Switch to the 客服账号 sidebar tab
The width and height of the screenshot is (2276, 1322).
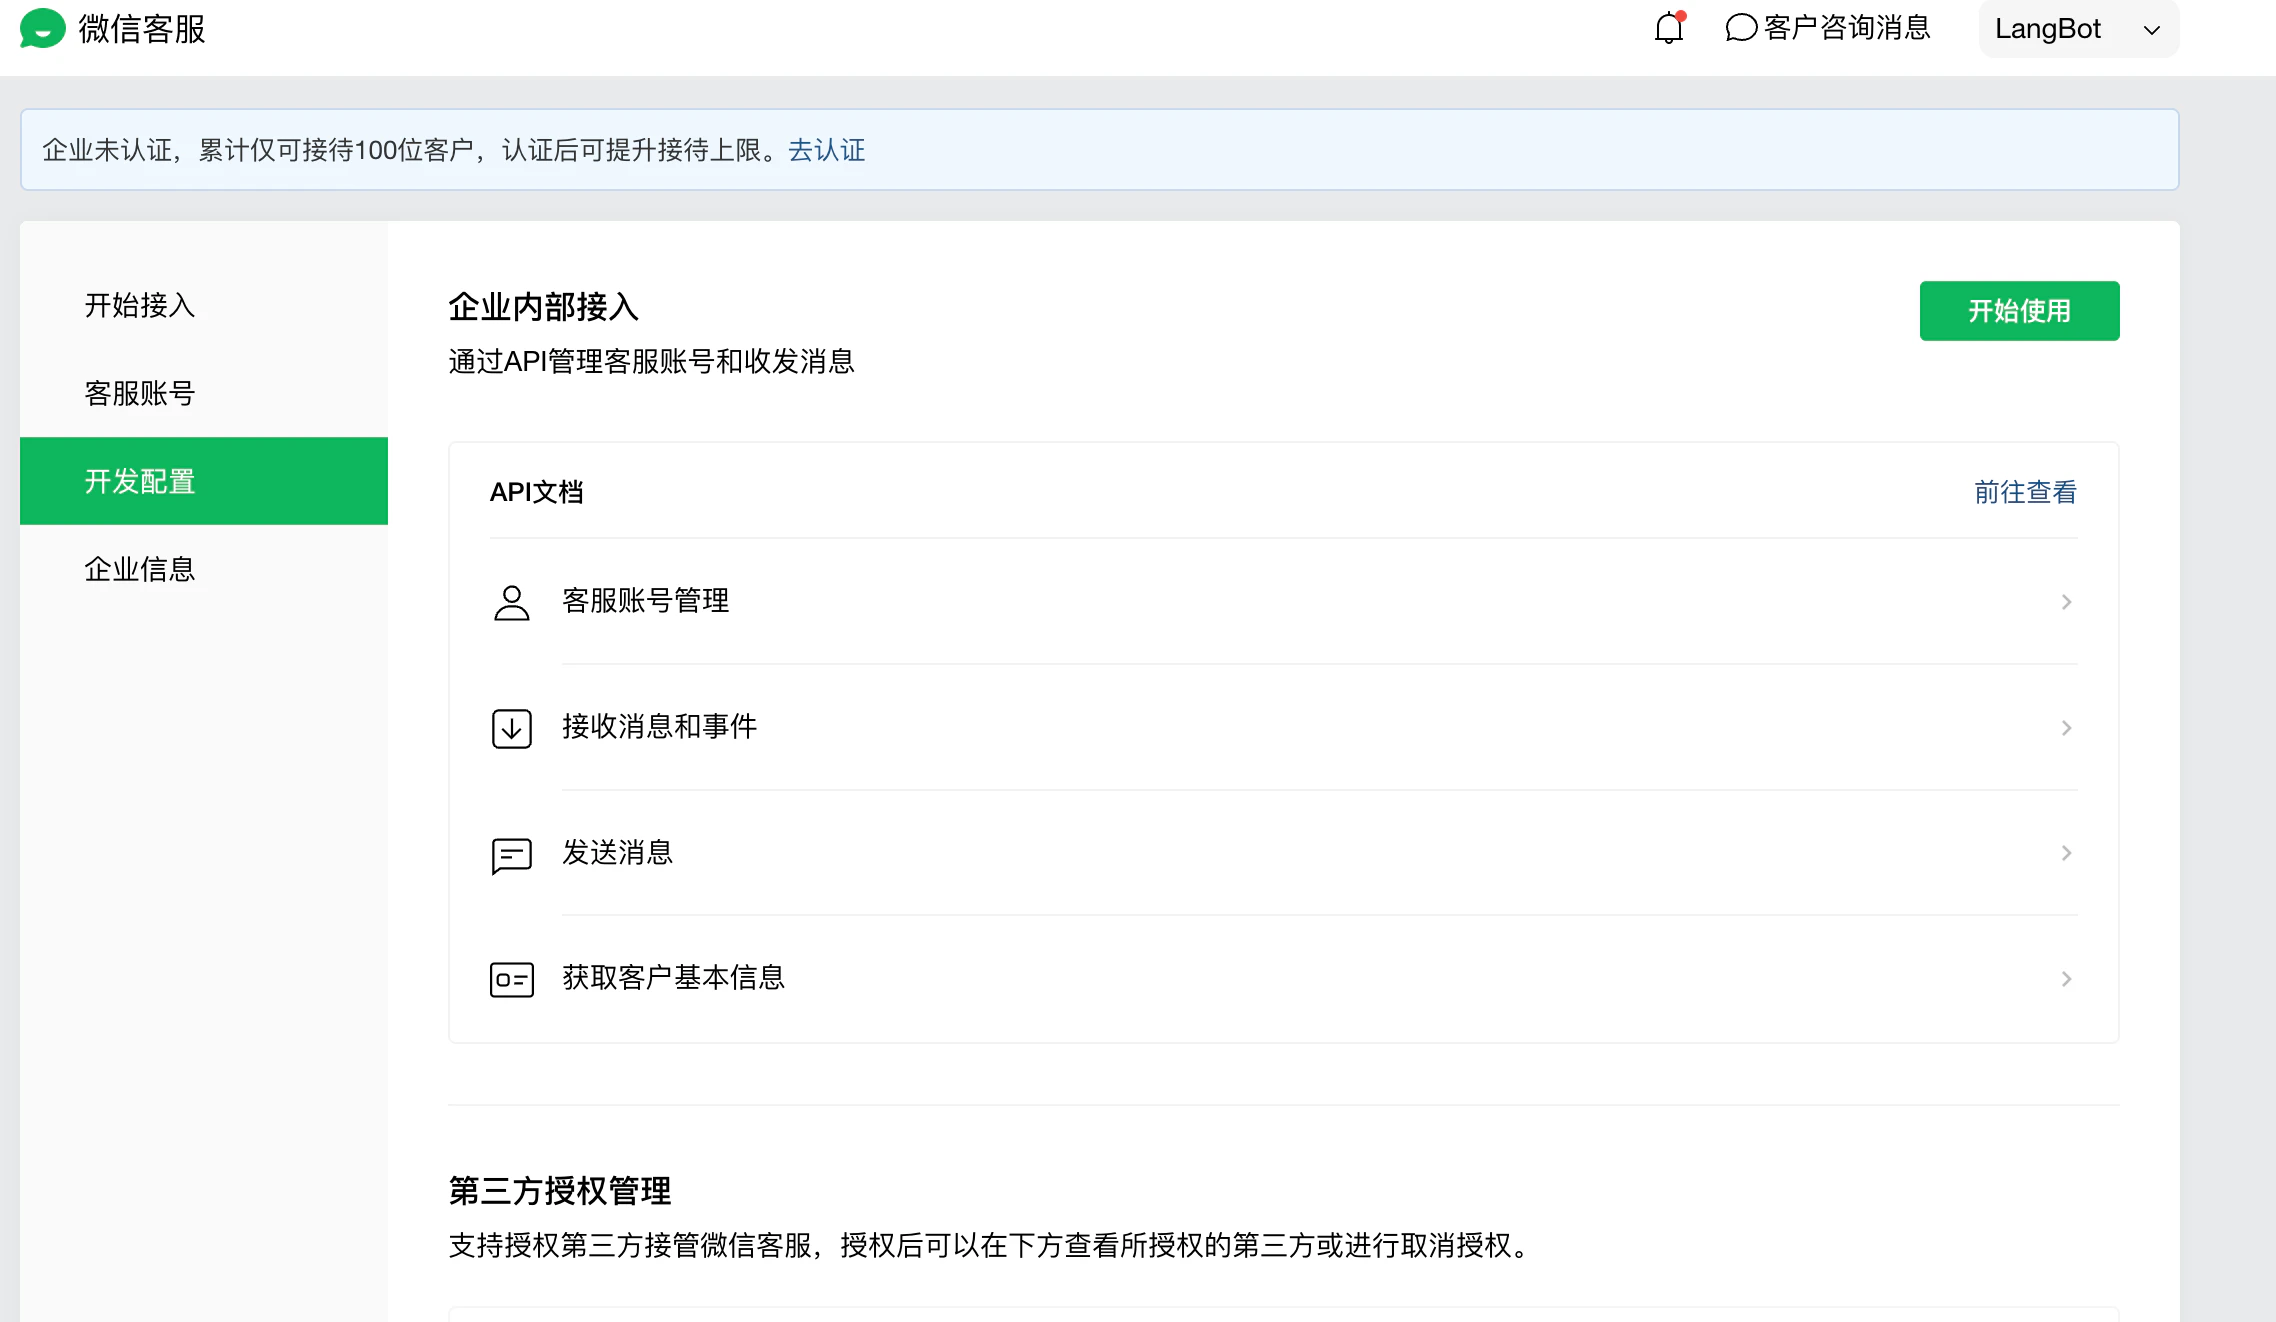pyautogui.click(x=140, y=394)
